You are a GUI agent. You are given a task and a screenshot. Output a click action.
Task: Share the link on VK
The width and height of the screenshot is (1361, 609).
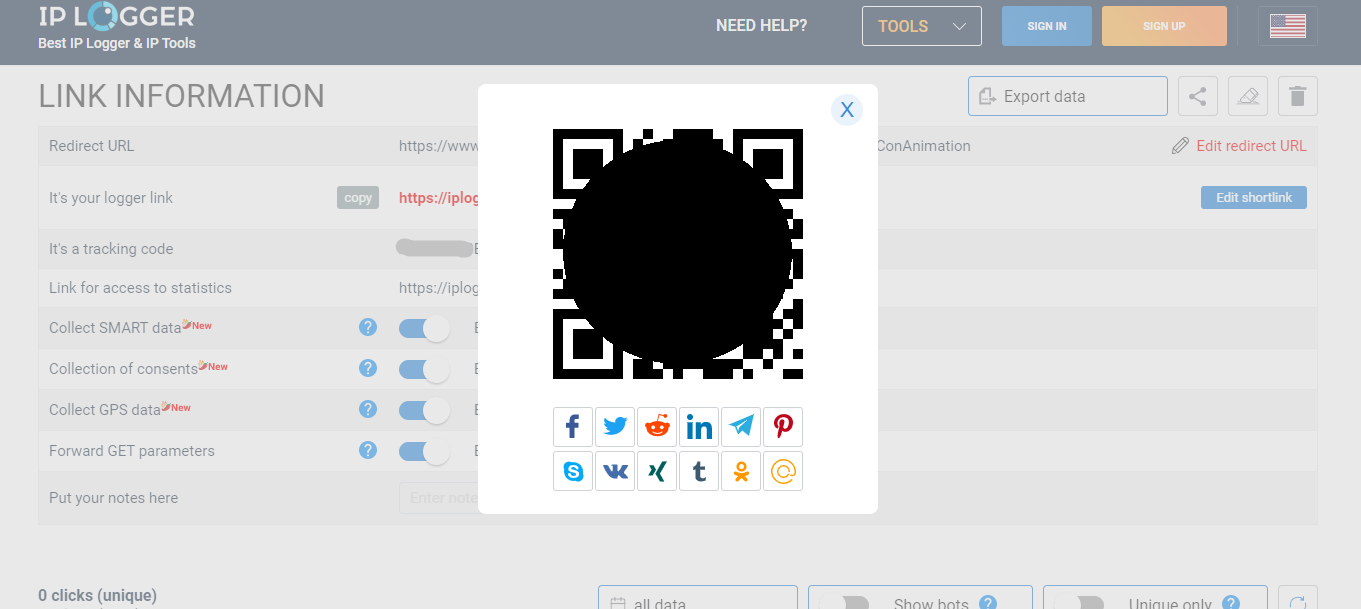615,471
